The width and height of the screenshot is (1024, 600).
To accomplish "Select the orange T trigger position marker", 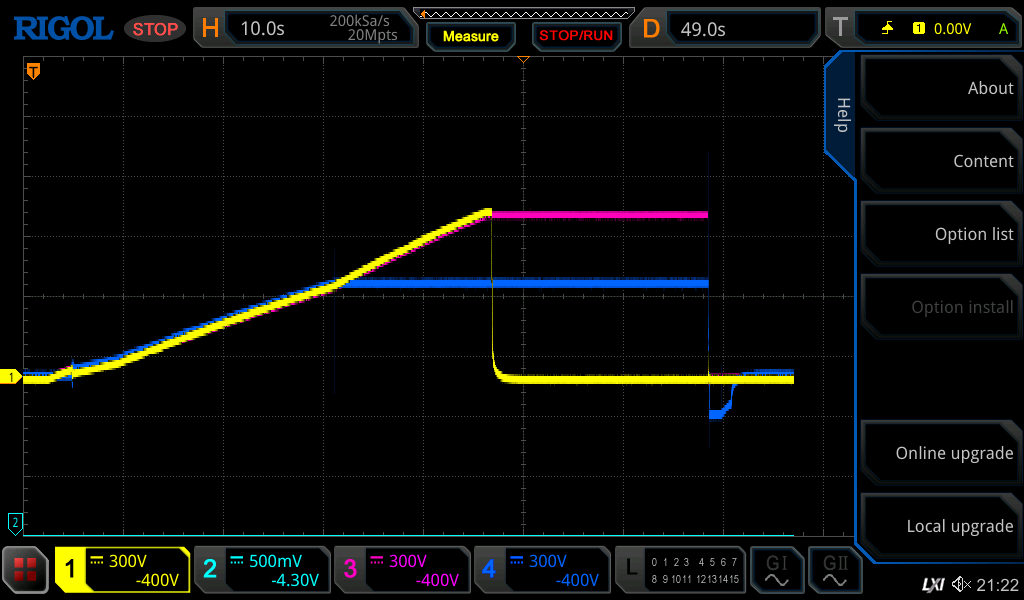I will tap(33, 71).
